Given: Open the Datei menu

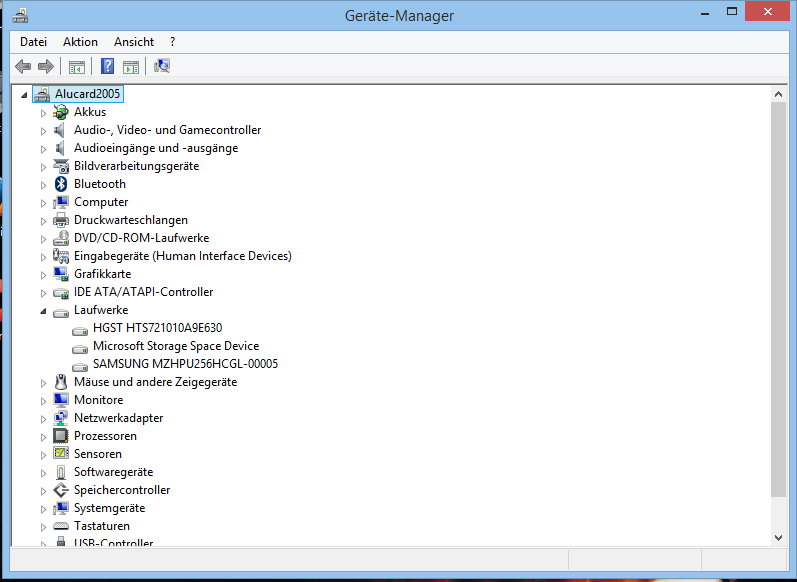Looking at the screenshot, I should pos(34,42).
